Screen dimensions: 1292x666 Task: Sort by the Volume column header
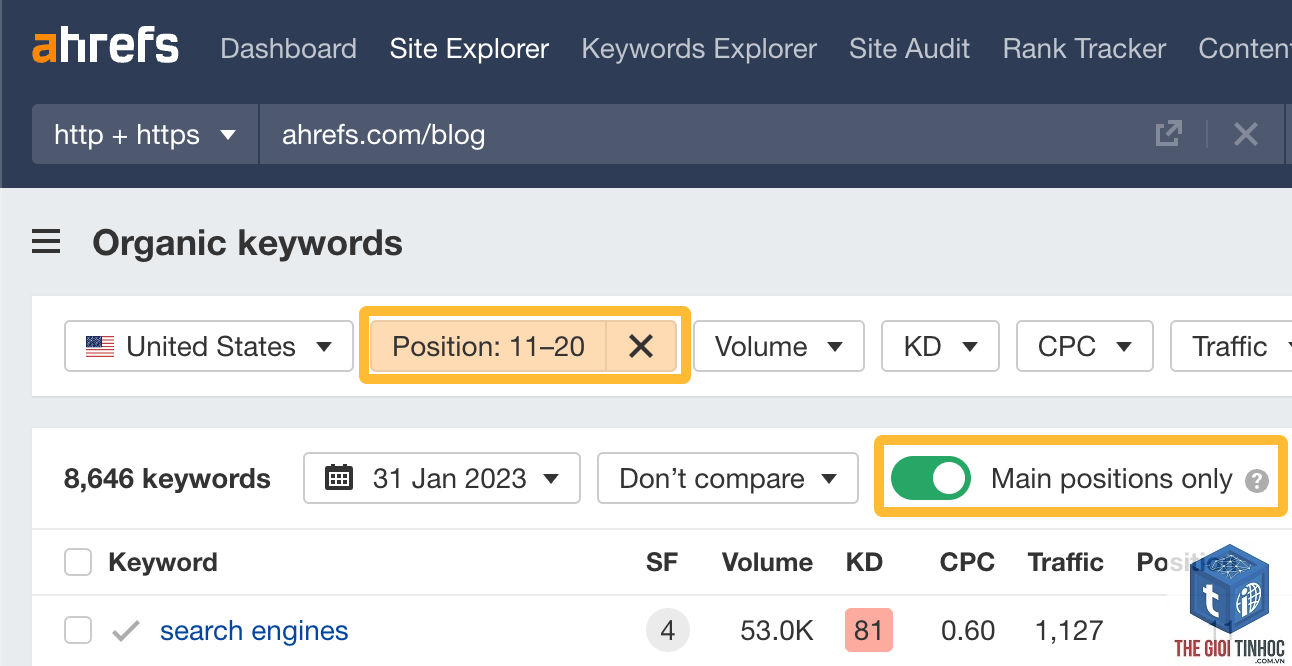pyautogui.click(x=767, y=562)
